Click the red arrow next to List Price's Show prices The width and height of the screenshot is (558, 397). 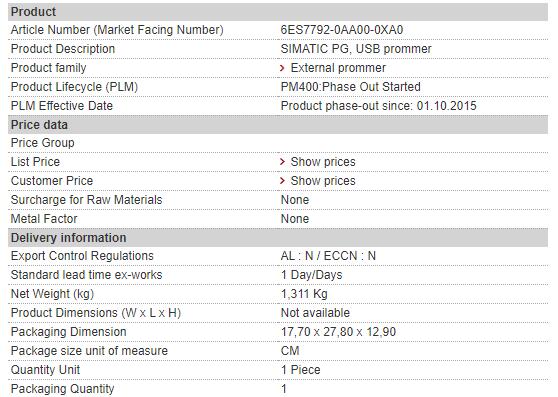[x=283, y=162]
